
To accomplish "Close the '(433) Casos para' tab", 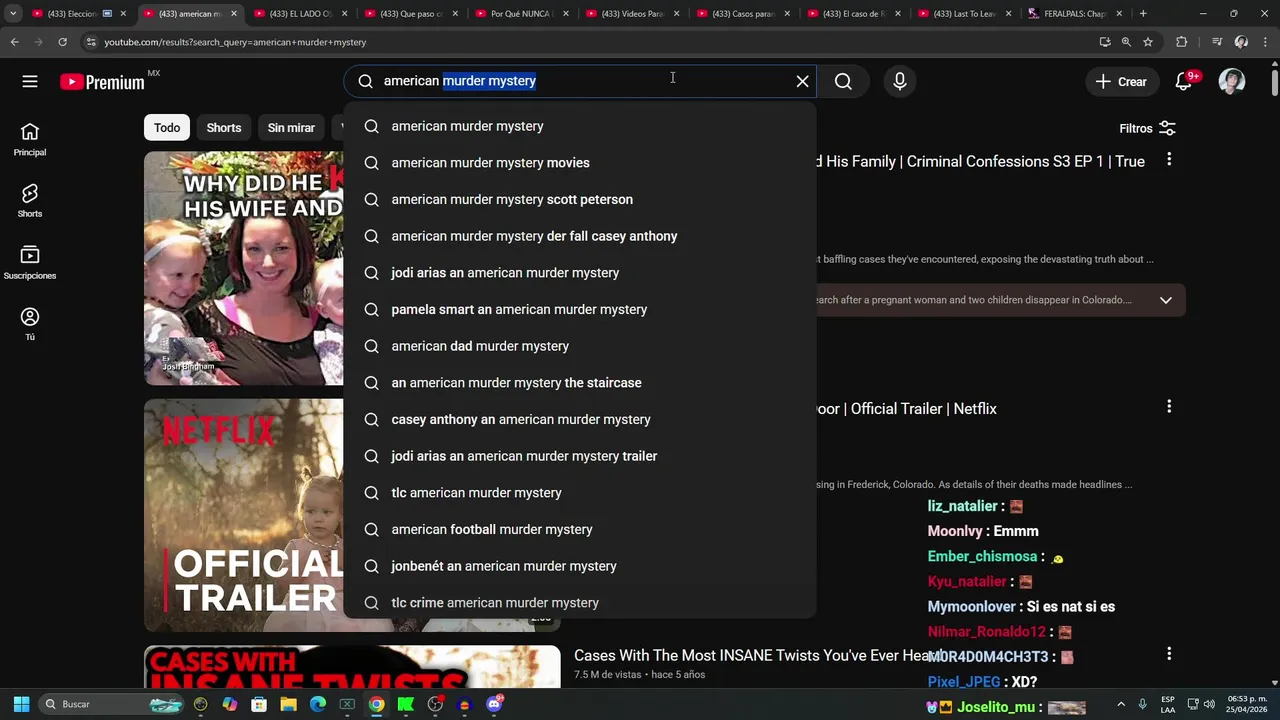I will coord(787,14).
